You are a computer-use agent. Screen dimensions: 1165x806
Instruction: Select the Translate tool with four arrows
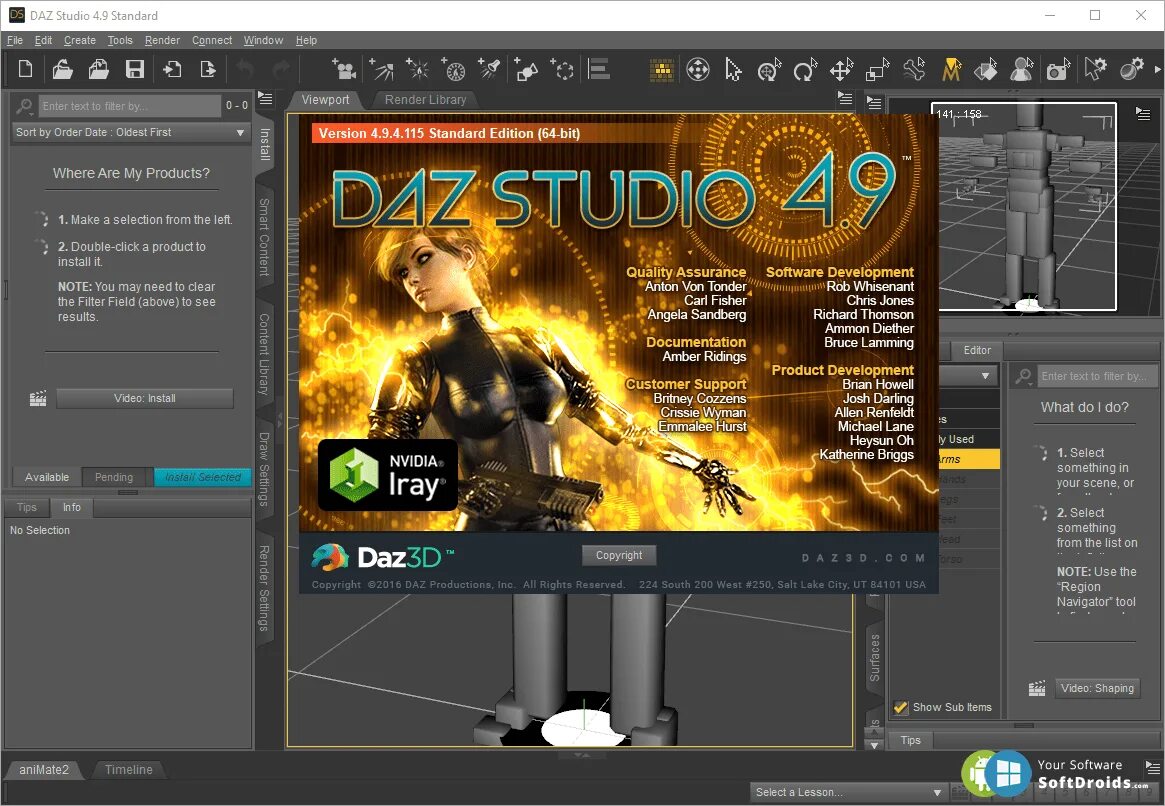(842, 70)
